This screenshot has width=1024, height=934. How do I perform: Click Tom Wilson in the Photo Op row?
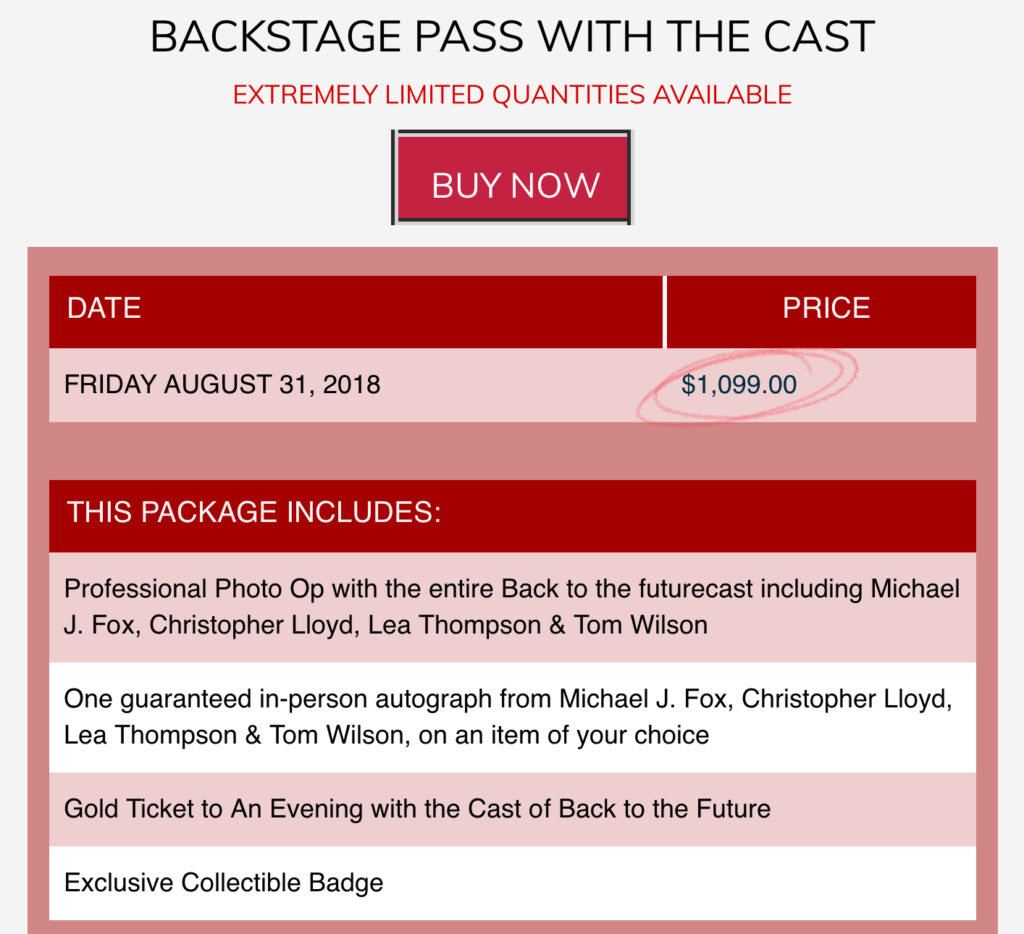pos(640,626)
